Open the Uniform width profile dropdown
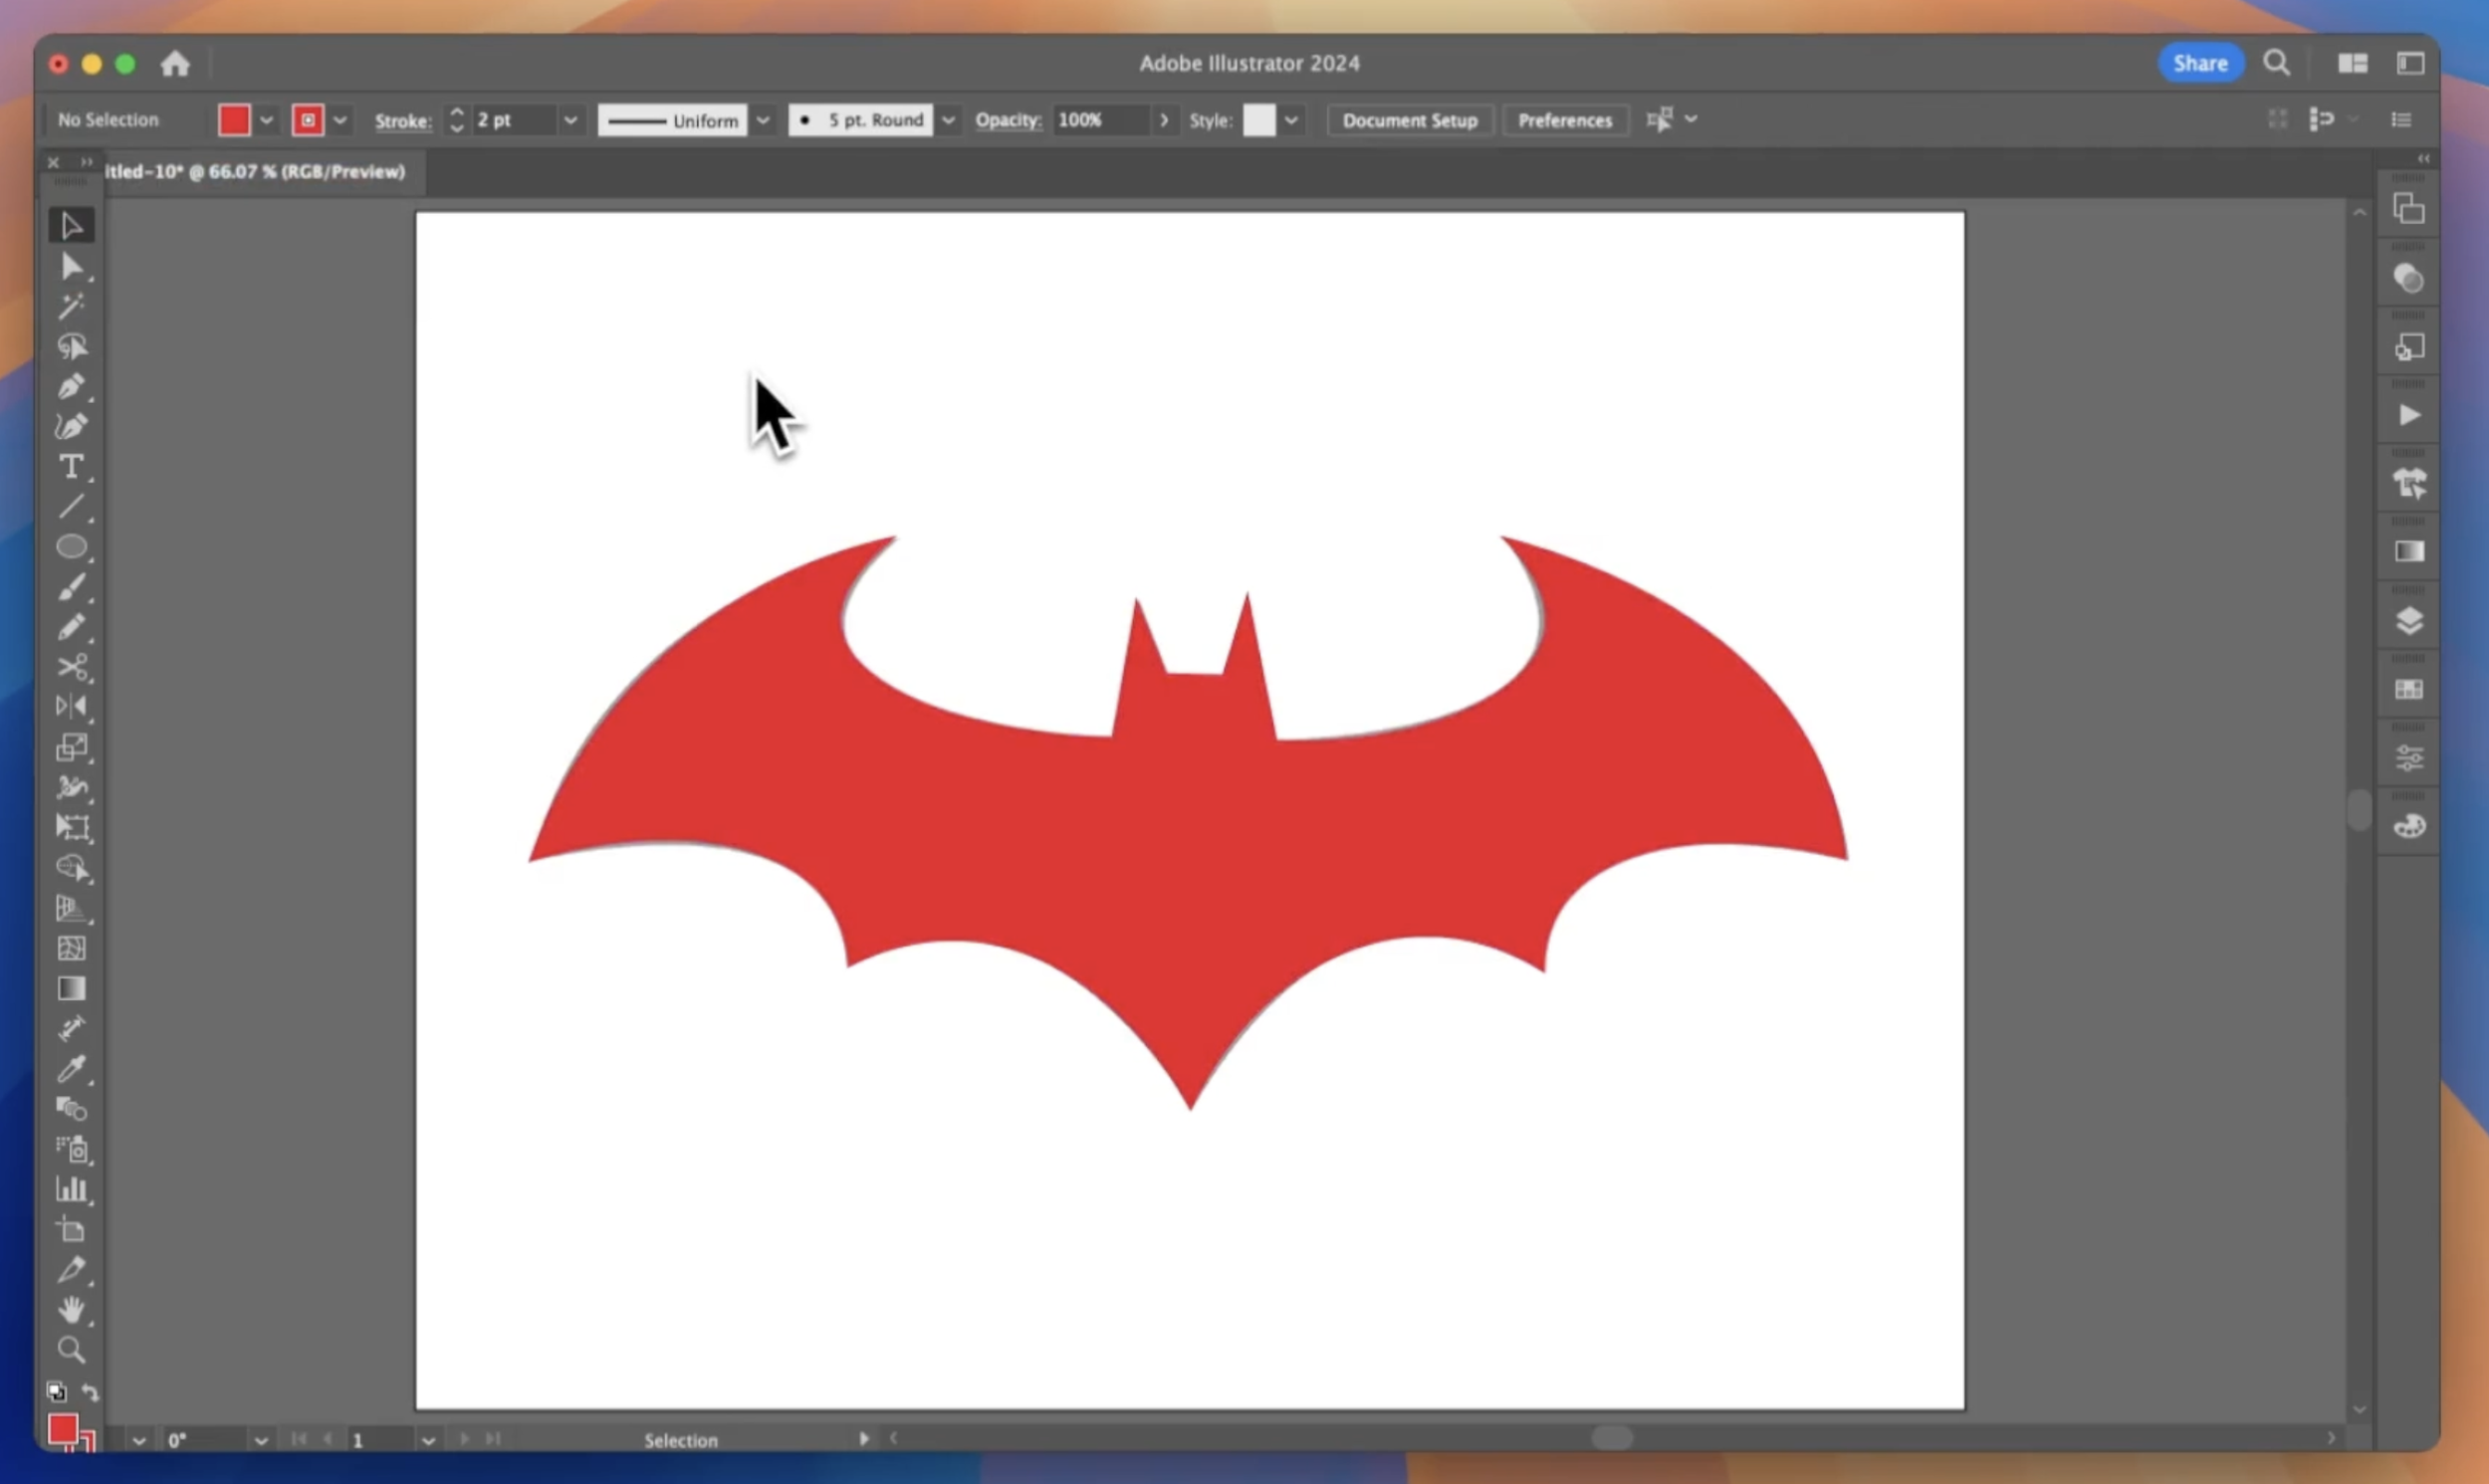This screenshot has width=2489, height=1484. click(x=762, y=120)
